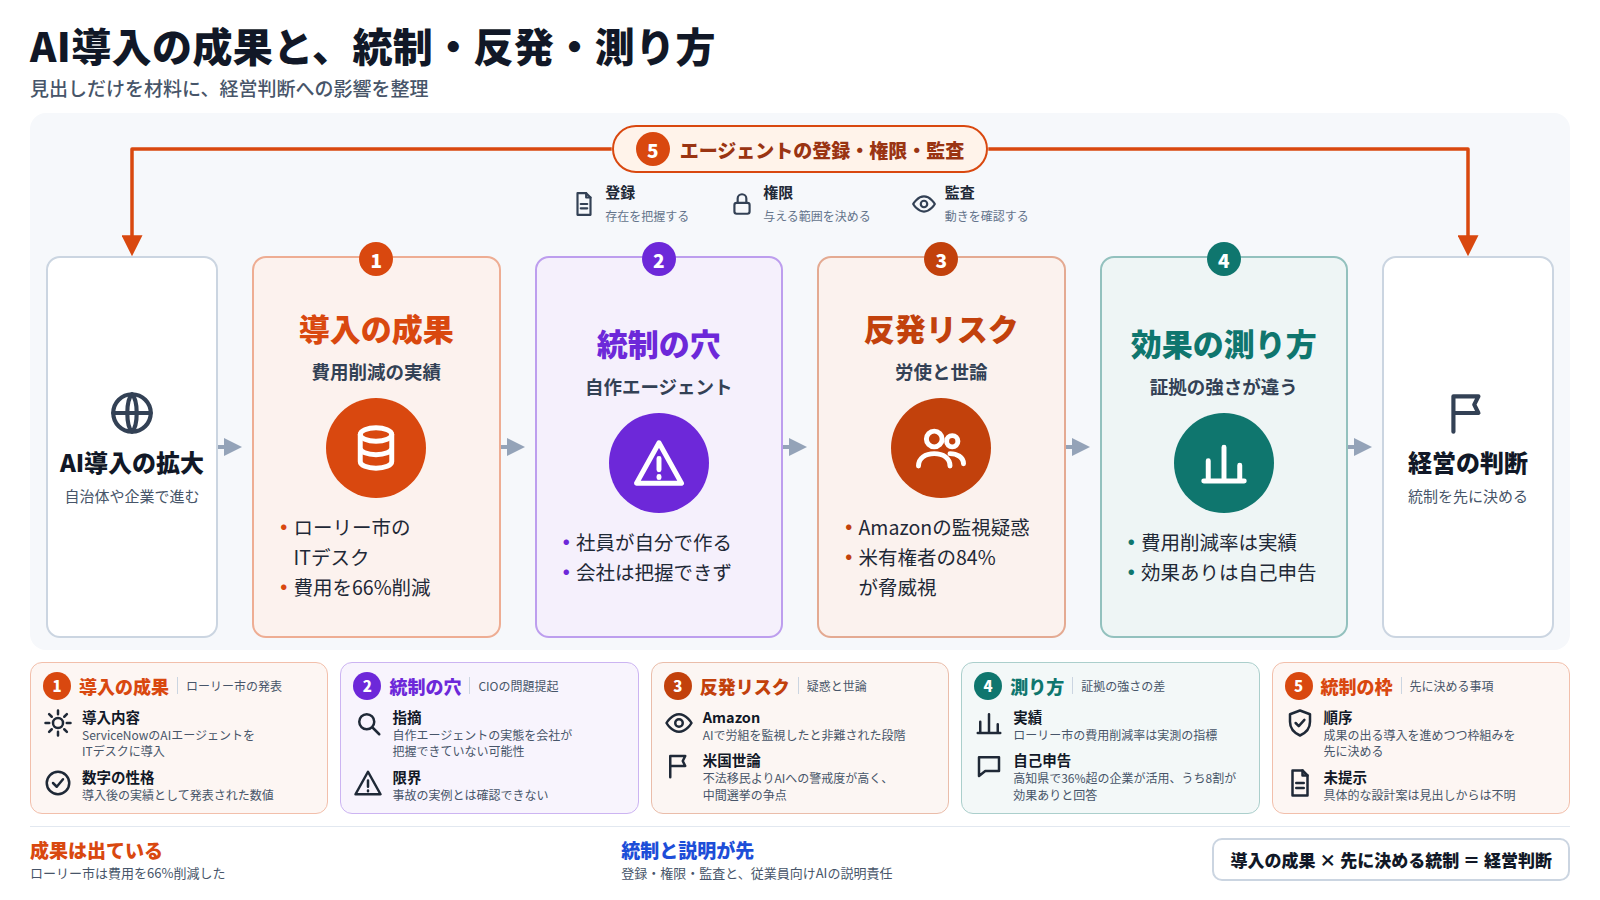Select the footer heading 成果は出ている

96,851
